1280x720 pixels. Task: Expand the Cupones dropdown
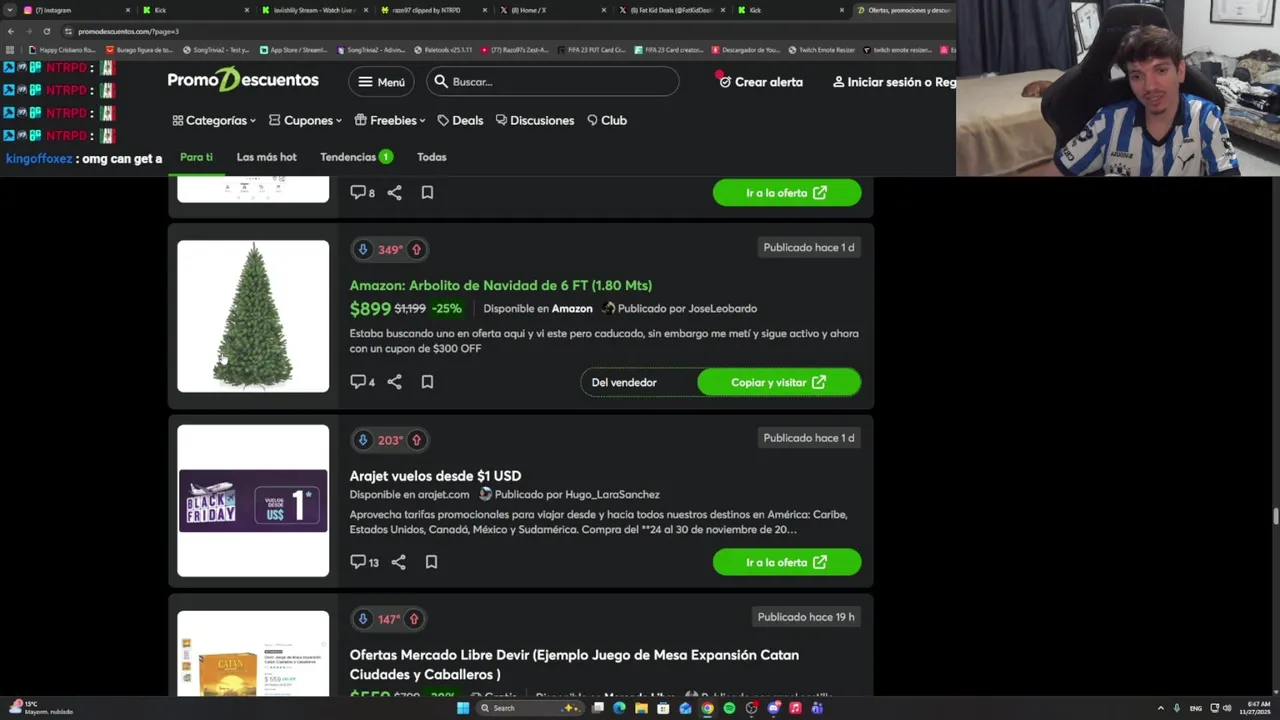click(x=305, y=120)
